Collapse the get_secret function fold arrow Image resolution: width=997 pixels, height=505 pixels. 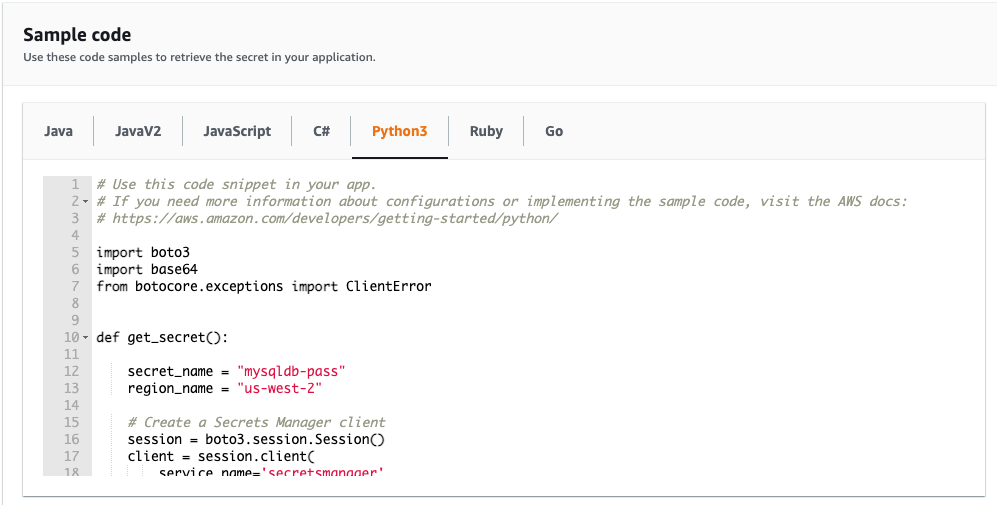(x=85, y=338)
